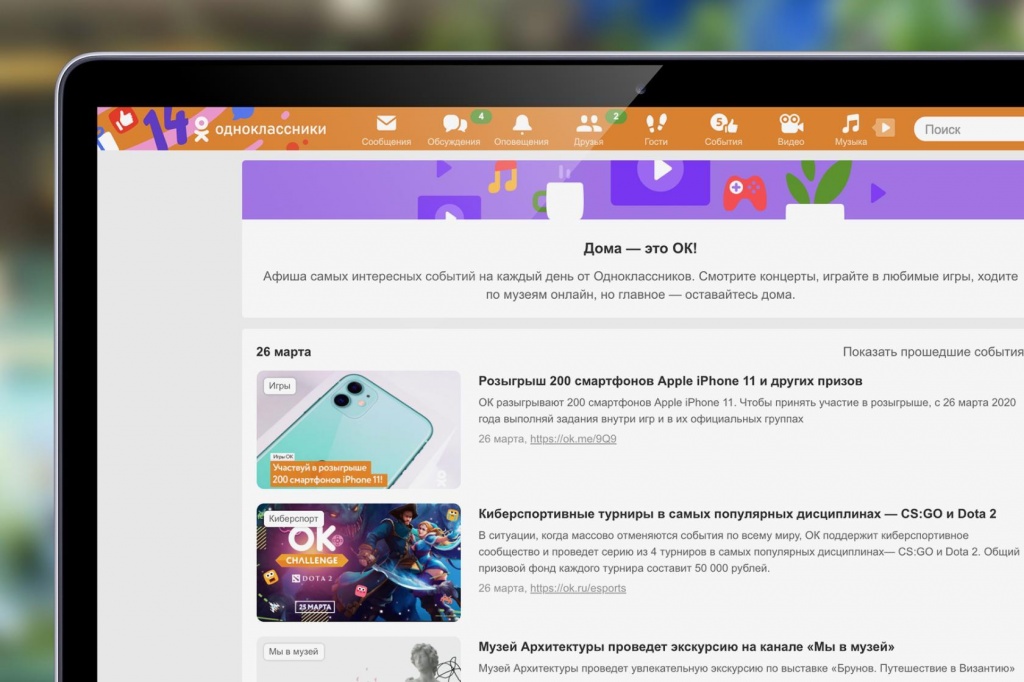Open iPhone 11 giveaway thumbnail
The image size is (1024, 682).
pos(359,430)
